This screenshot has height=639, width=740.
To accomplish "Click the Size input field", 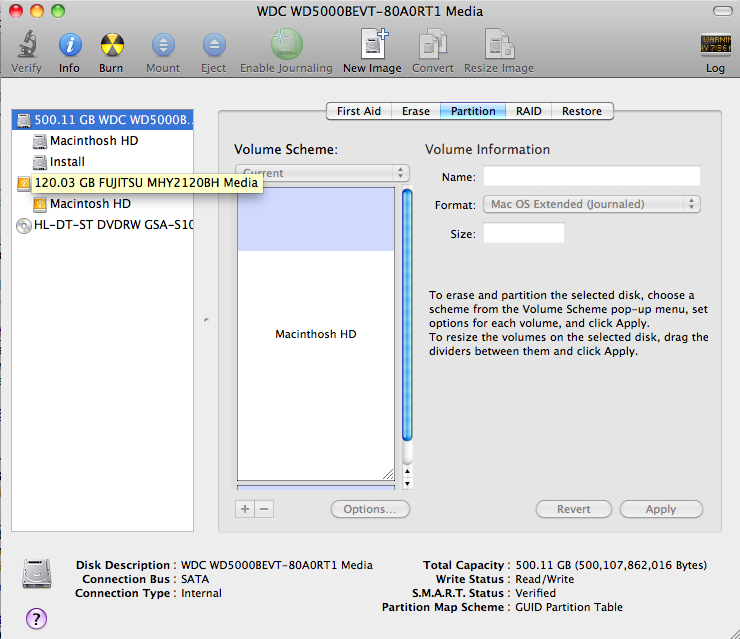I will (524, 233).
